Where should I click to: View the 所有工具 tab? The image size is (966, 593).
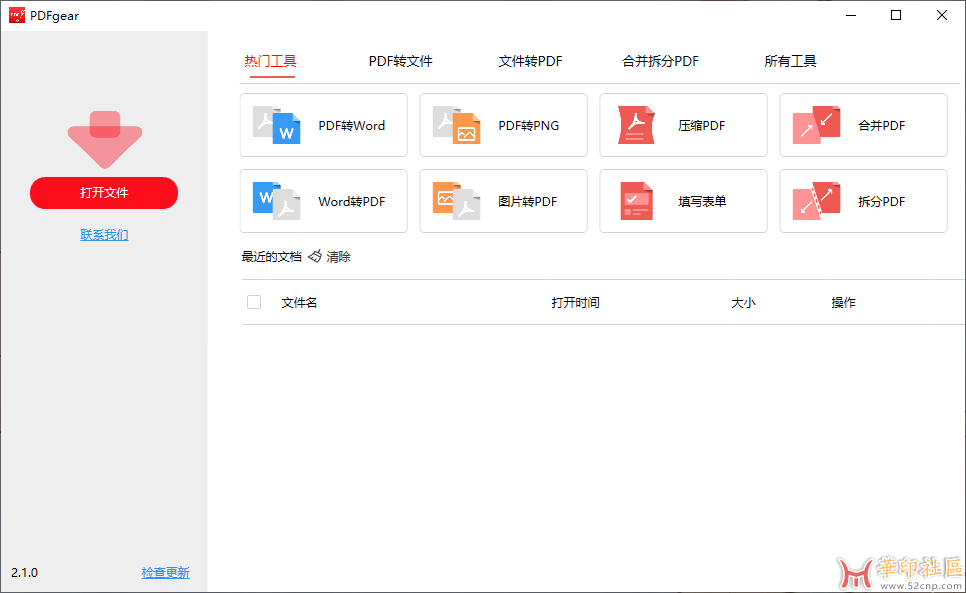tap(791, 61)
